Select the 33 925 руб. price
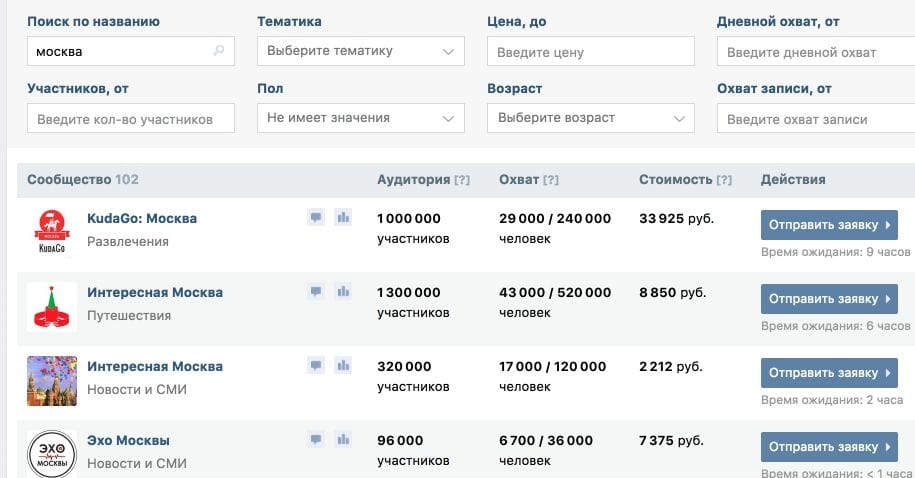 676,218
